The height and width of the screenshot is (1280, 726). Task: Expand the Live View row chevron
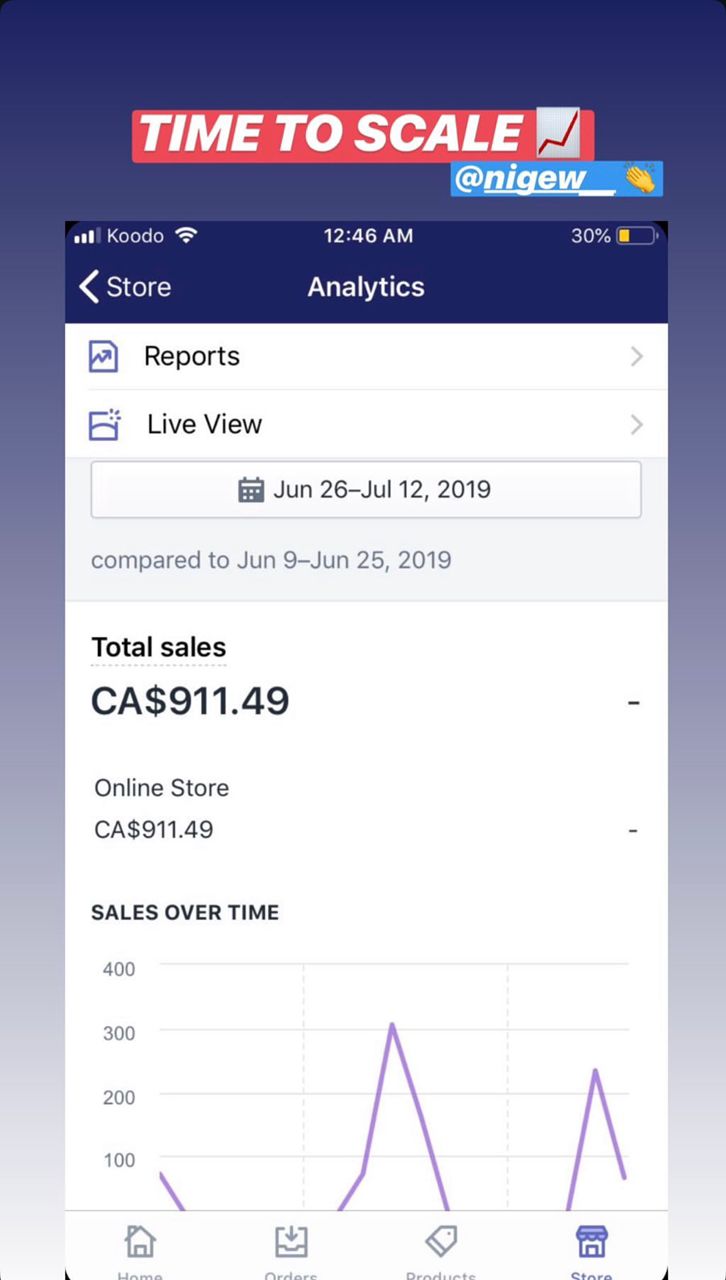pyautogui.click(x=637, y=424)
